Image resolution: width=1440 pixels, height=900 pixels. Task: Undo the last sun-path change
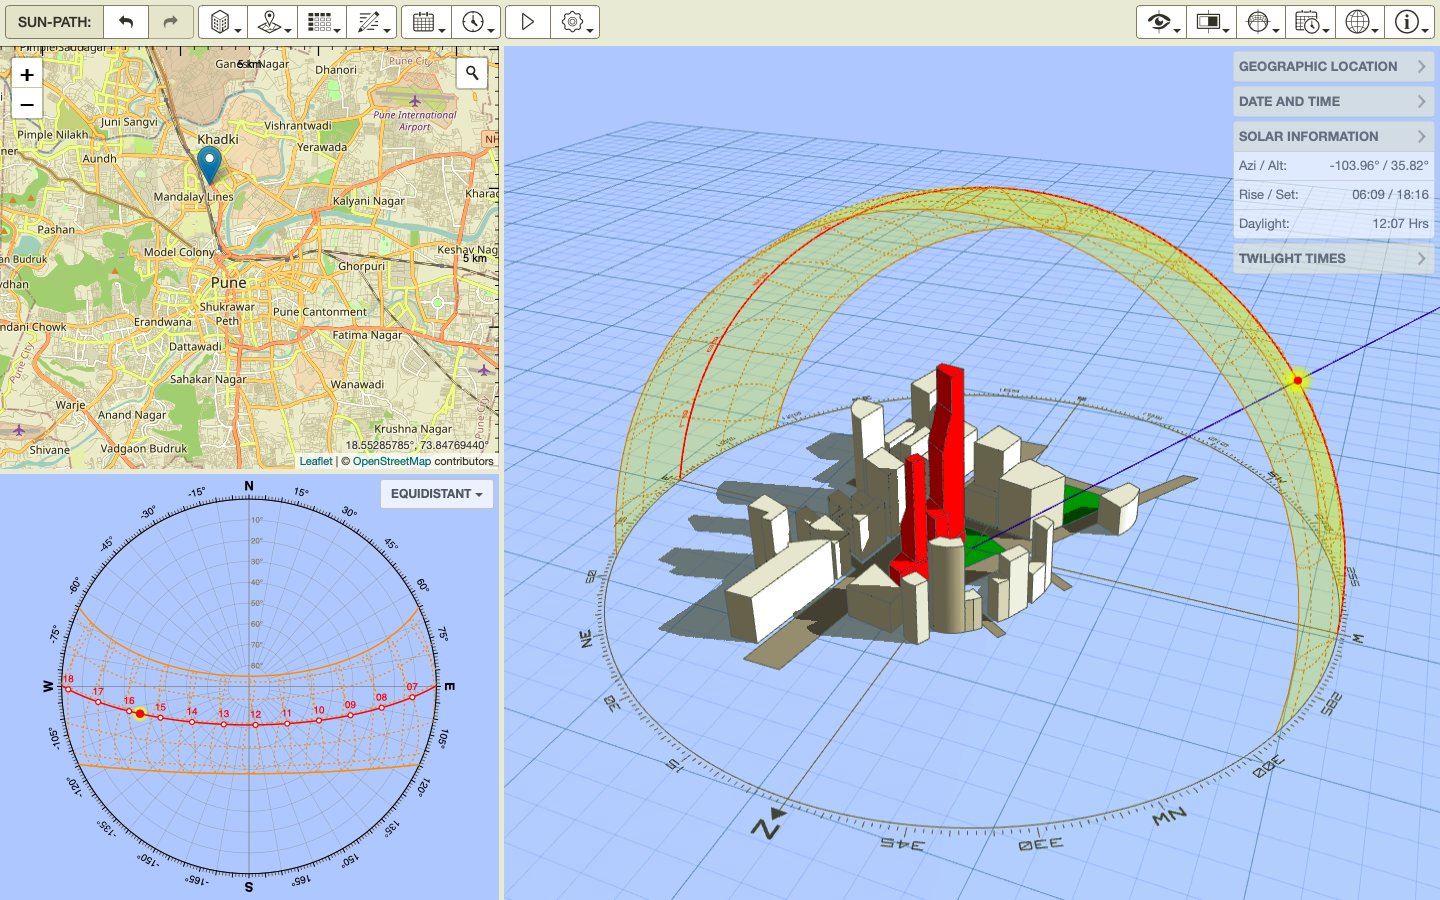(126, 22)
